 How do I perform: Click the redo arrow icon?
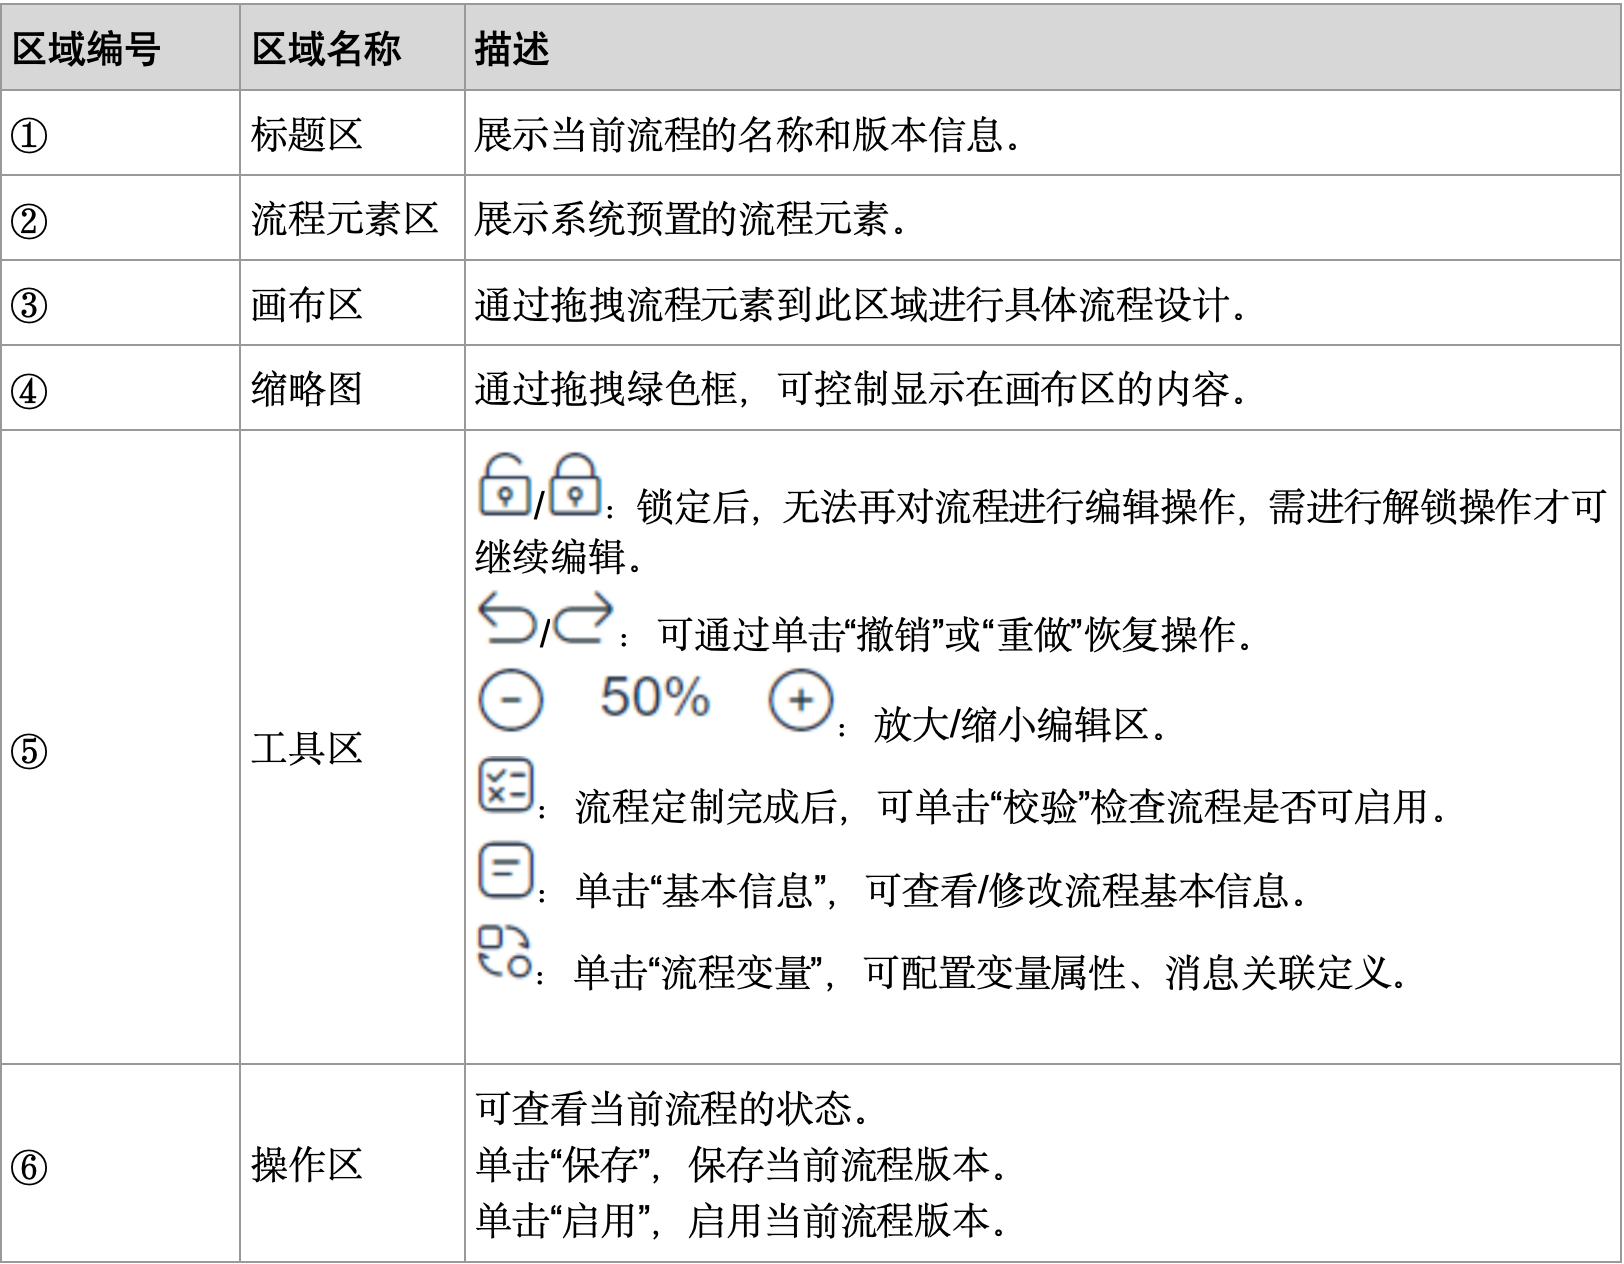(x=584, y=618)
